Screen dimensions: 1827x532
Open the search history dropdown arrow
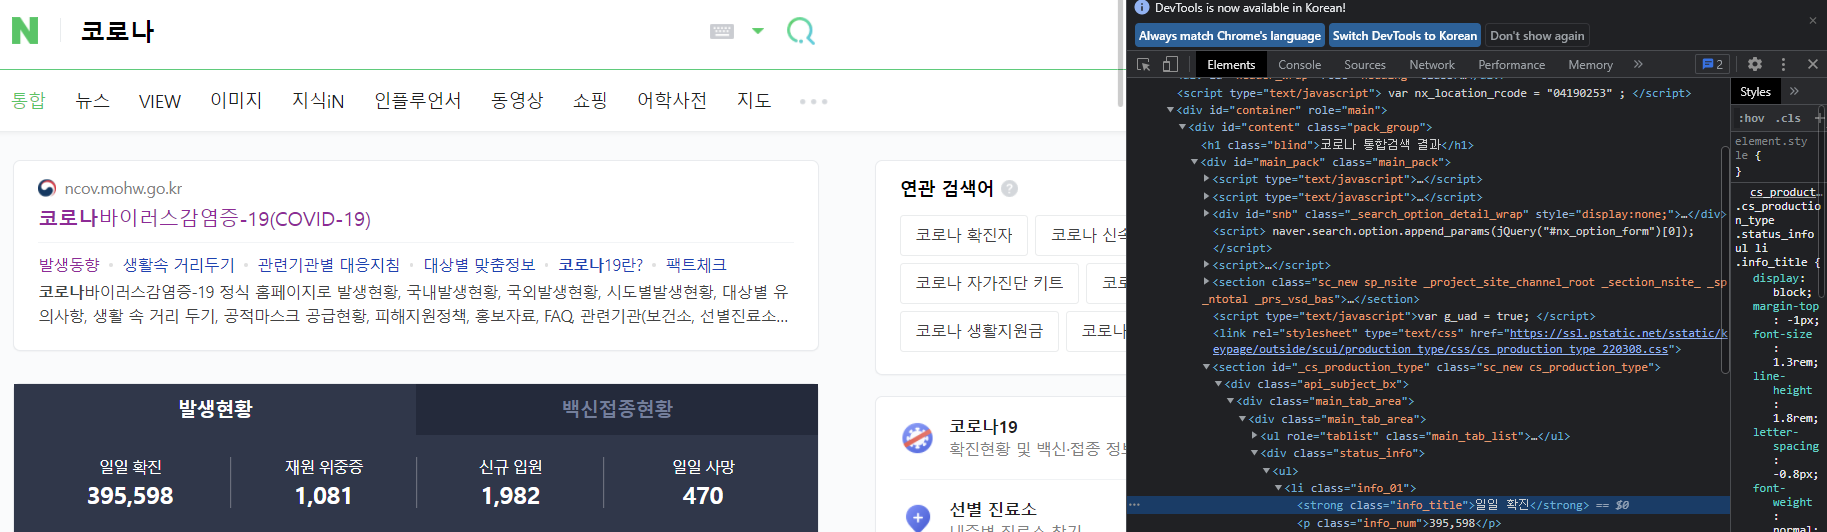click(758, 31)
